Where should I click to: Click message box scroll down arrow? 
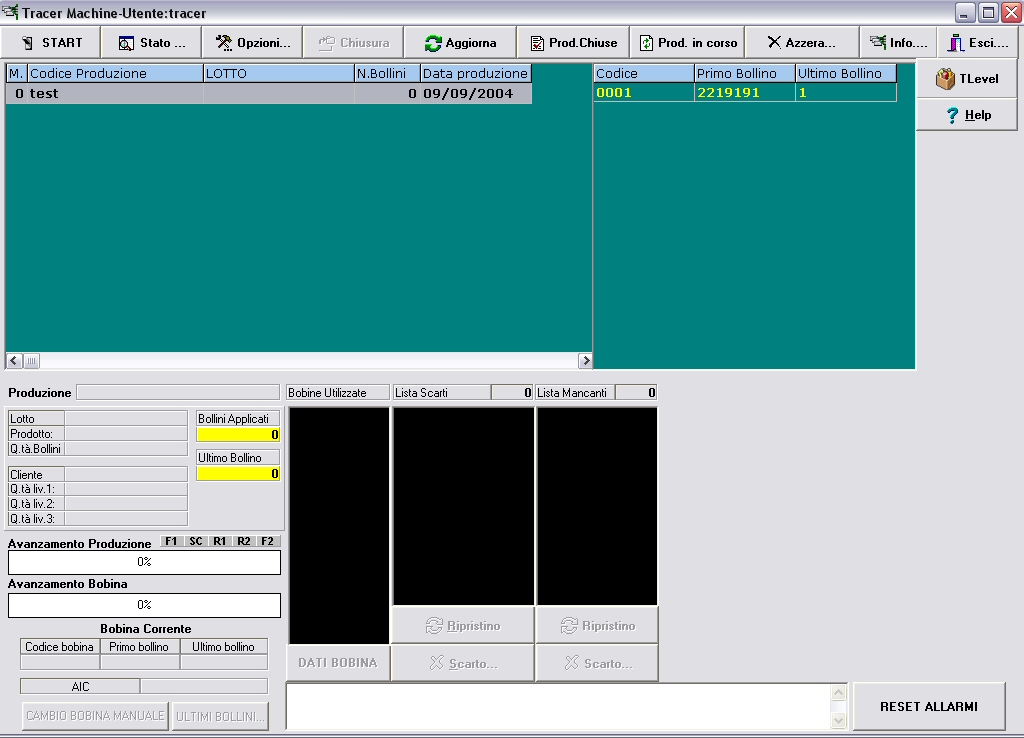pos(839,720)
